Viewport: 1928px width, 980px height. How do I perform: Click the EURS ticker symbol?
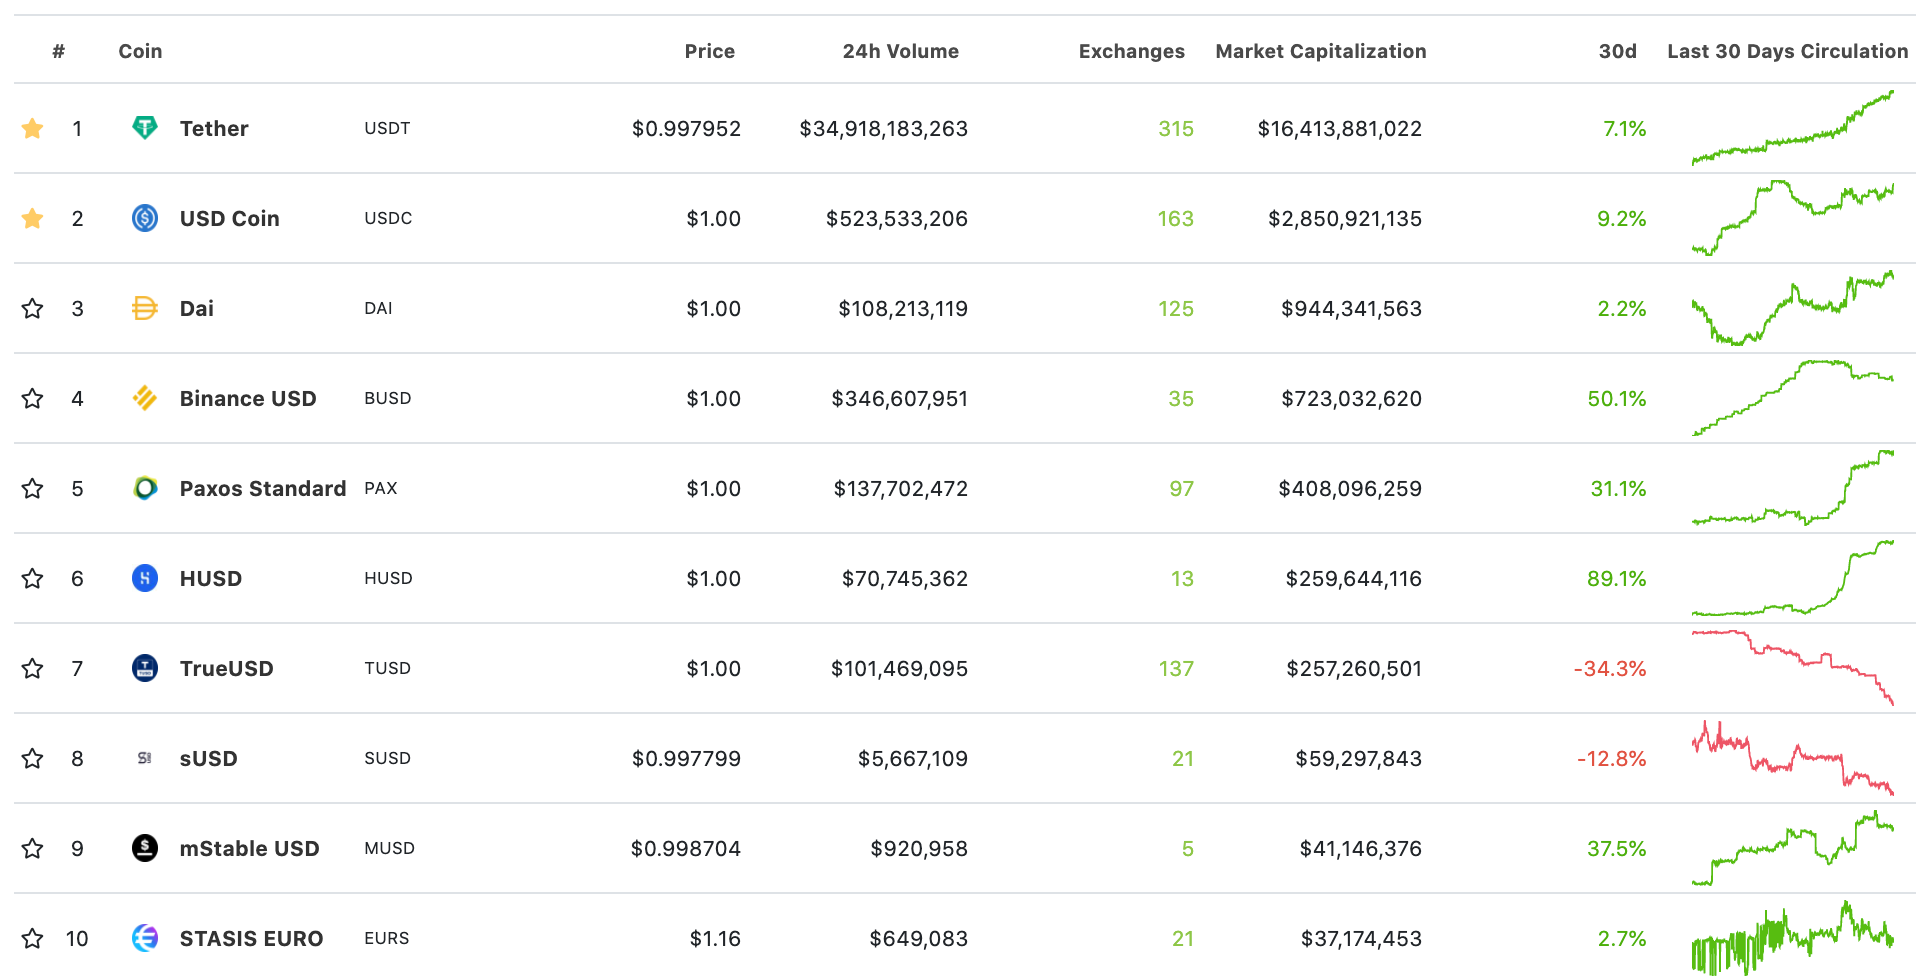387,938
